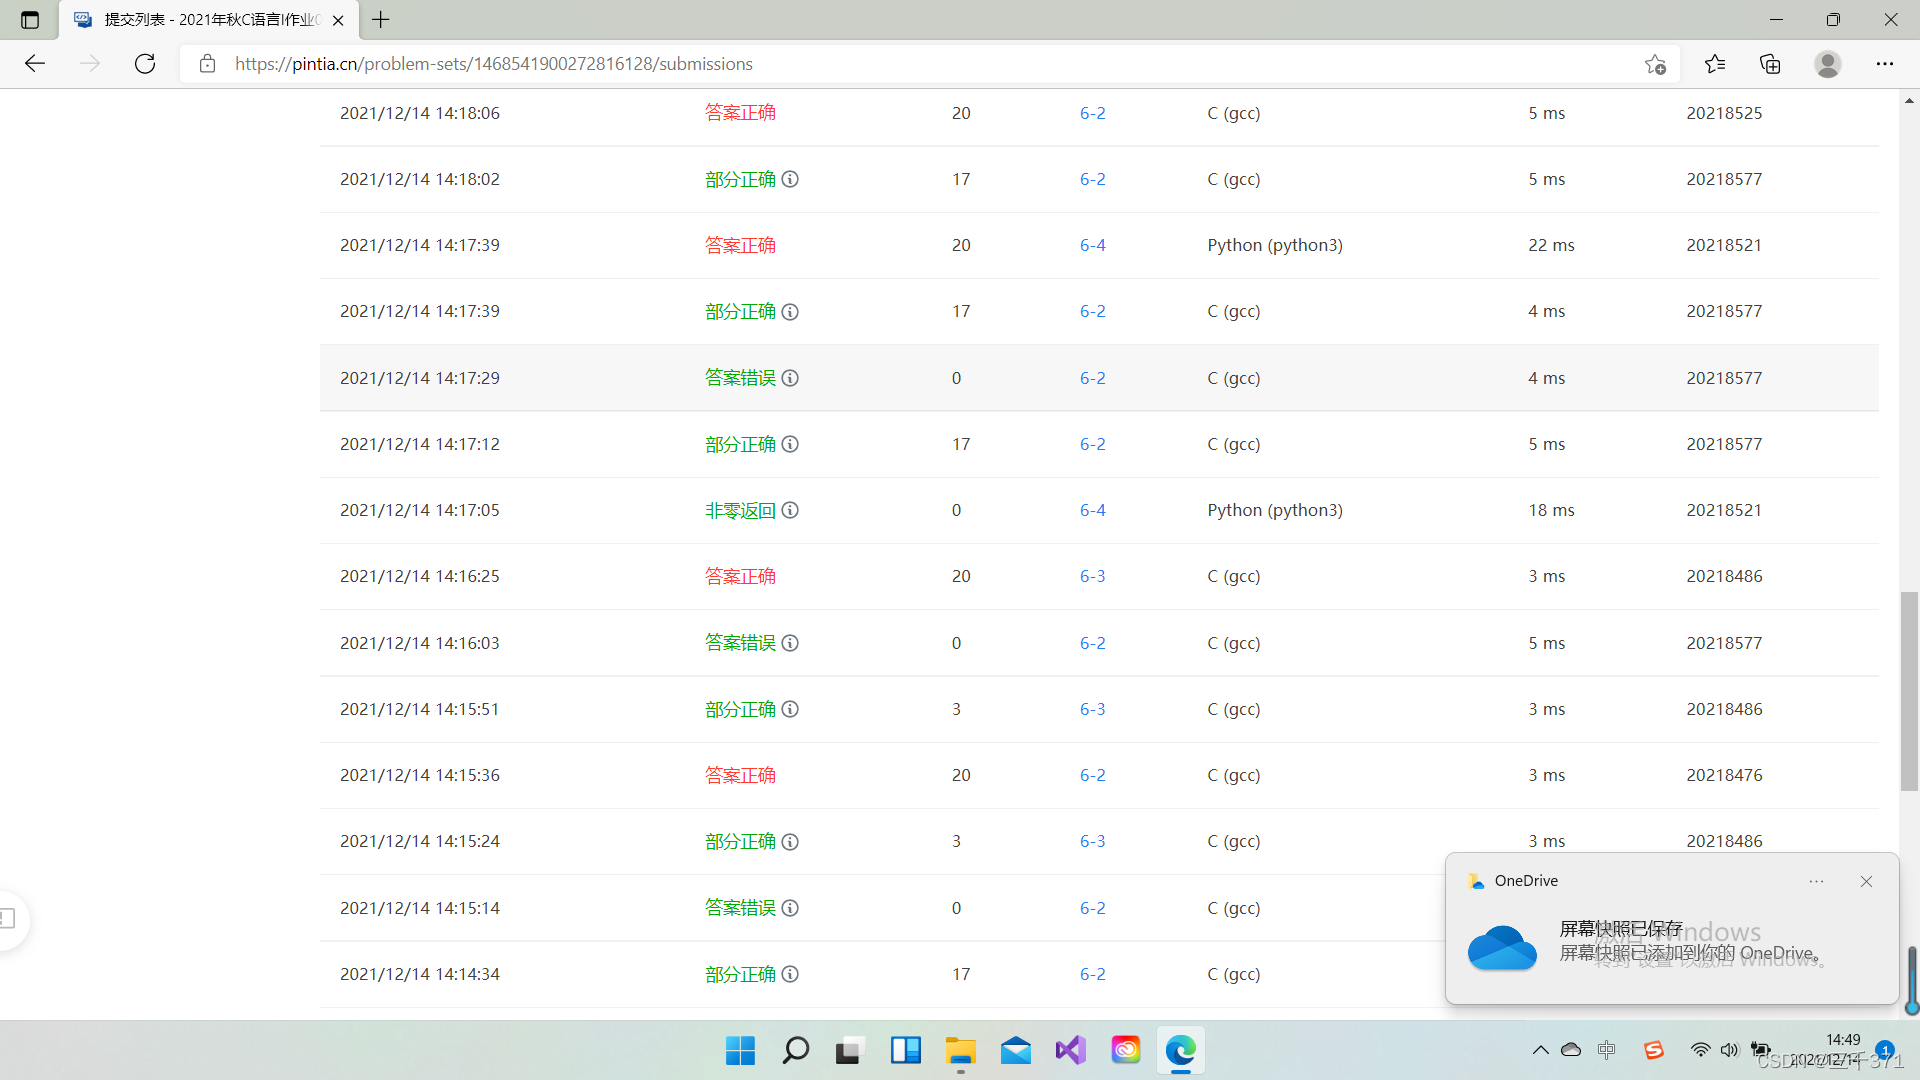Click scrollbar up arrow

click(1909, 100)
